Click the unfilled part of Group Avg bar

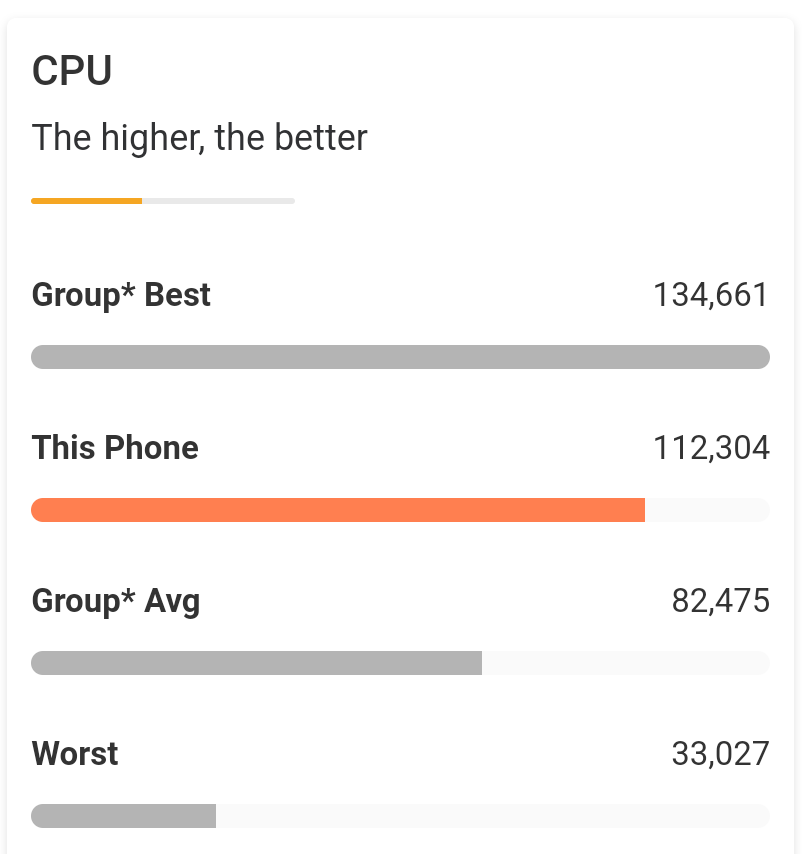pos(625,663)
